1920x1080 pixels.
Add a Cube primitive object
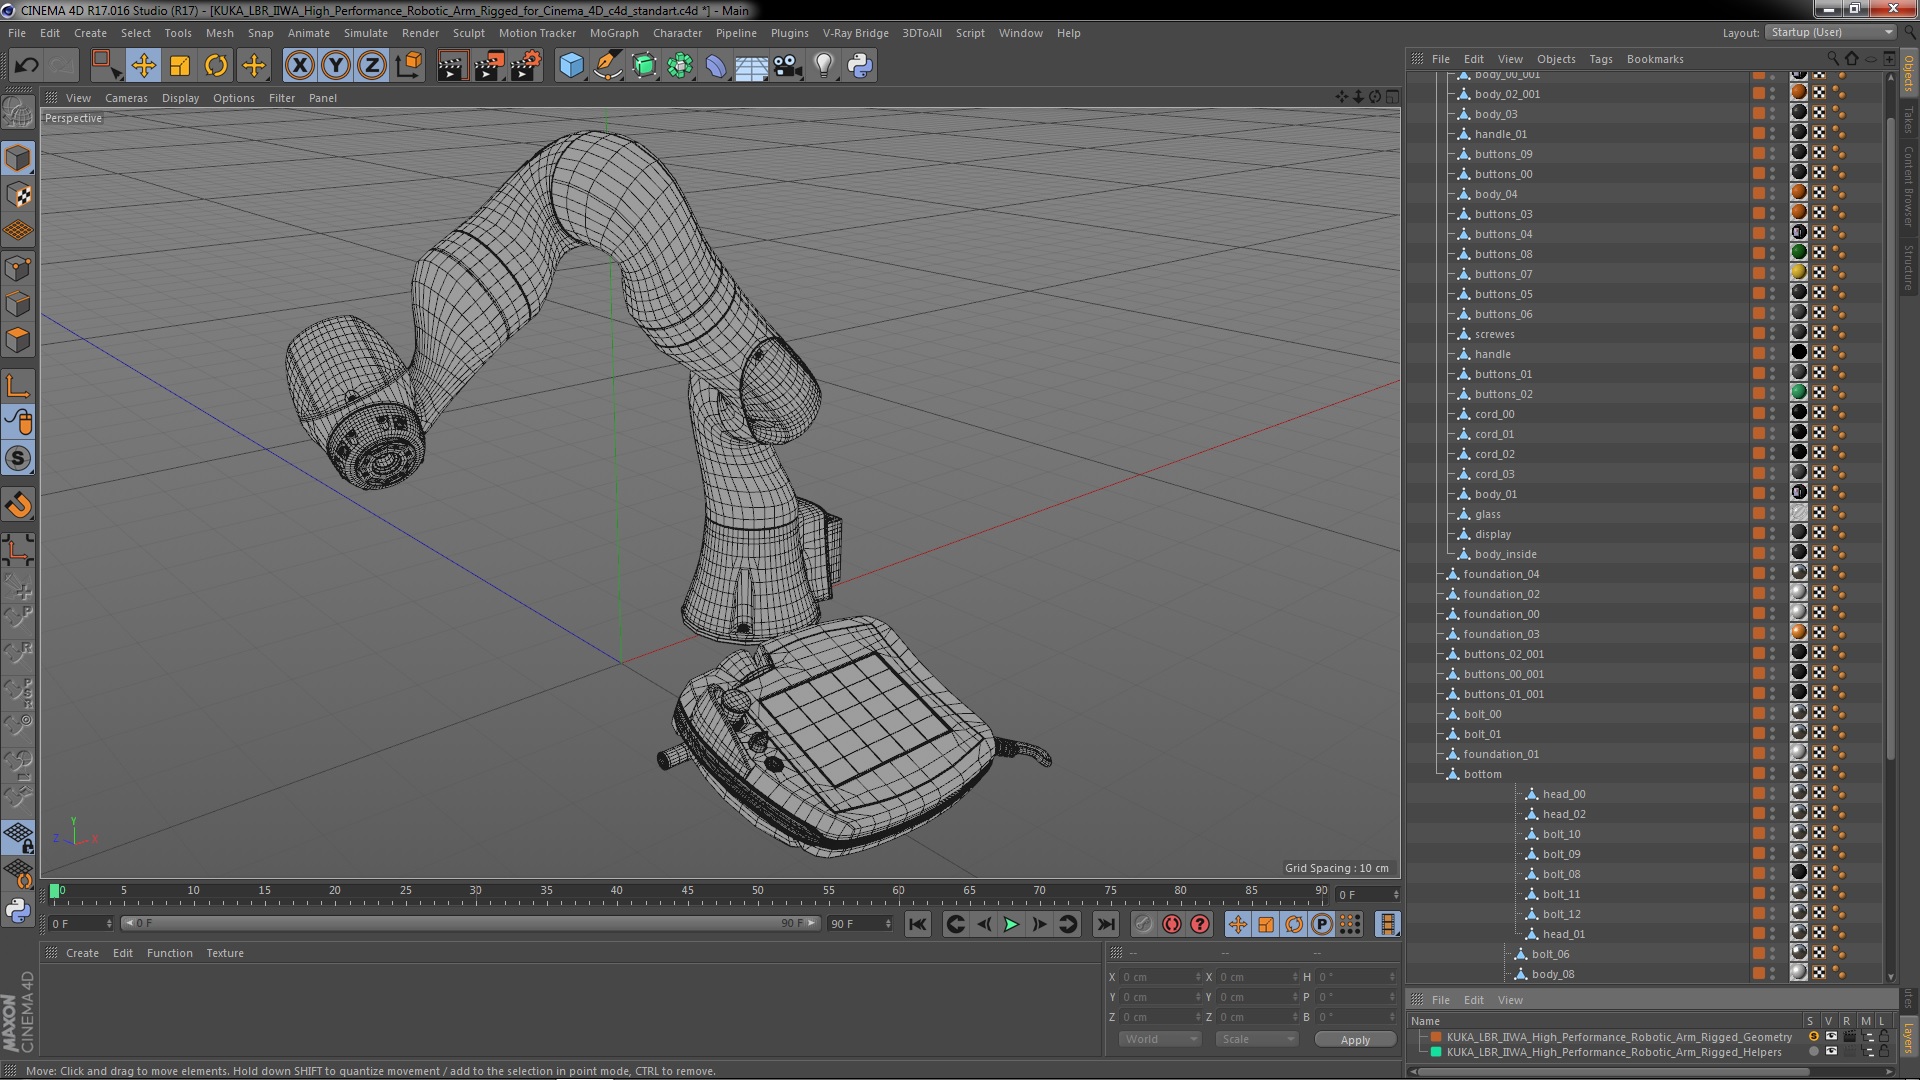[x=571, y=66]
